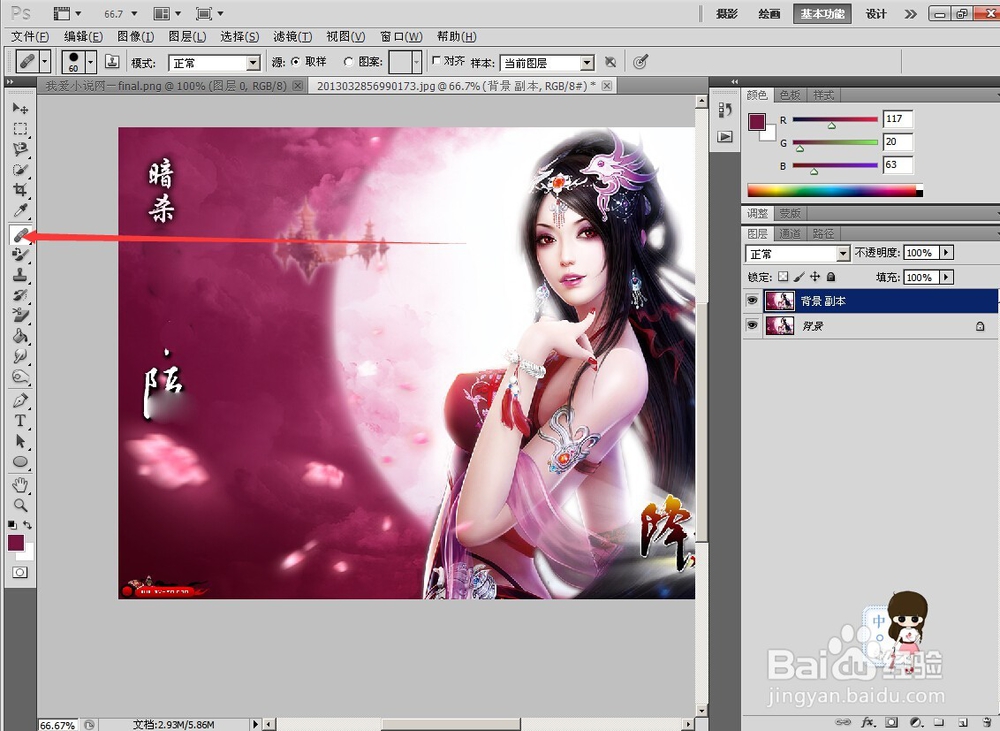Viewport: 1000px width, 731px height.
Task: Open the brush preset picker dropdown
Action: (x=91, y=62)
